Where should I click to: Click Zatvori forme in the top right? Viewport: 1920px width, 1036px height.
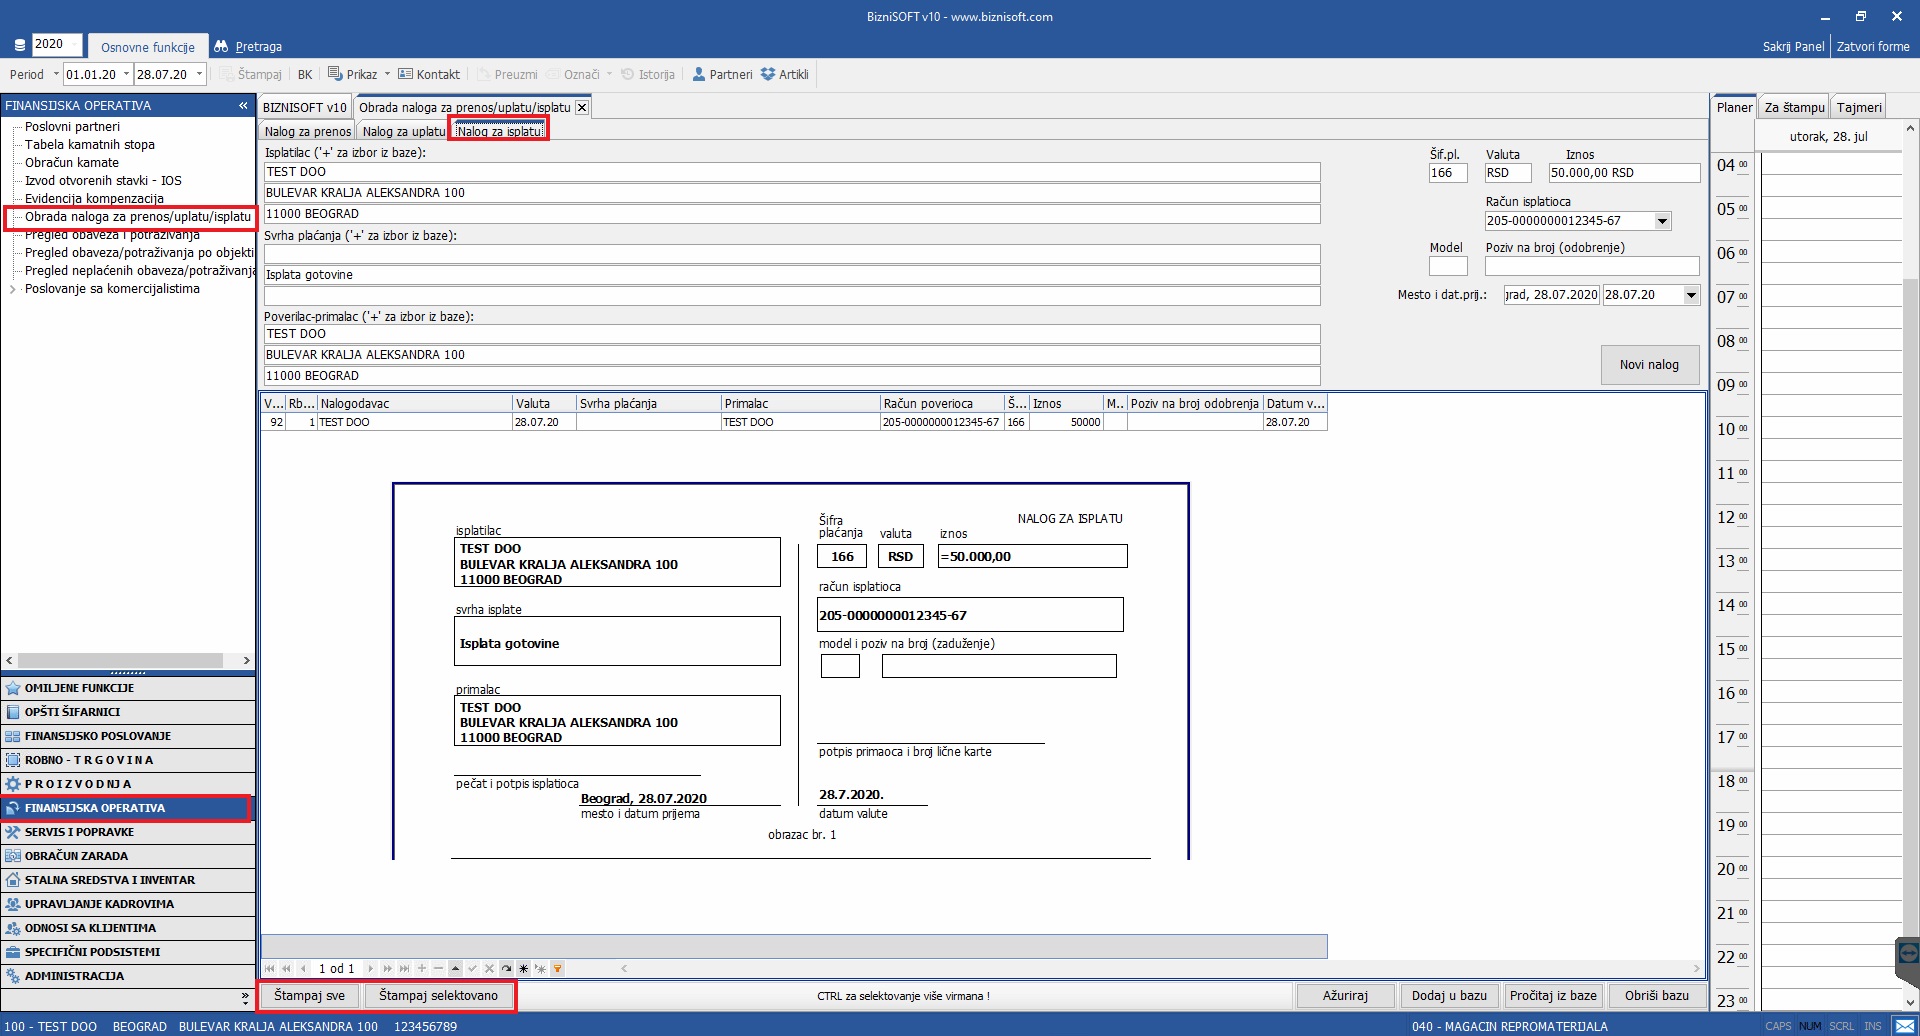pos(1873,46)
